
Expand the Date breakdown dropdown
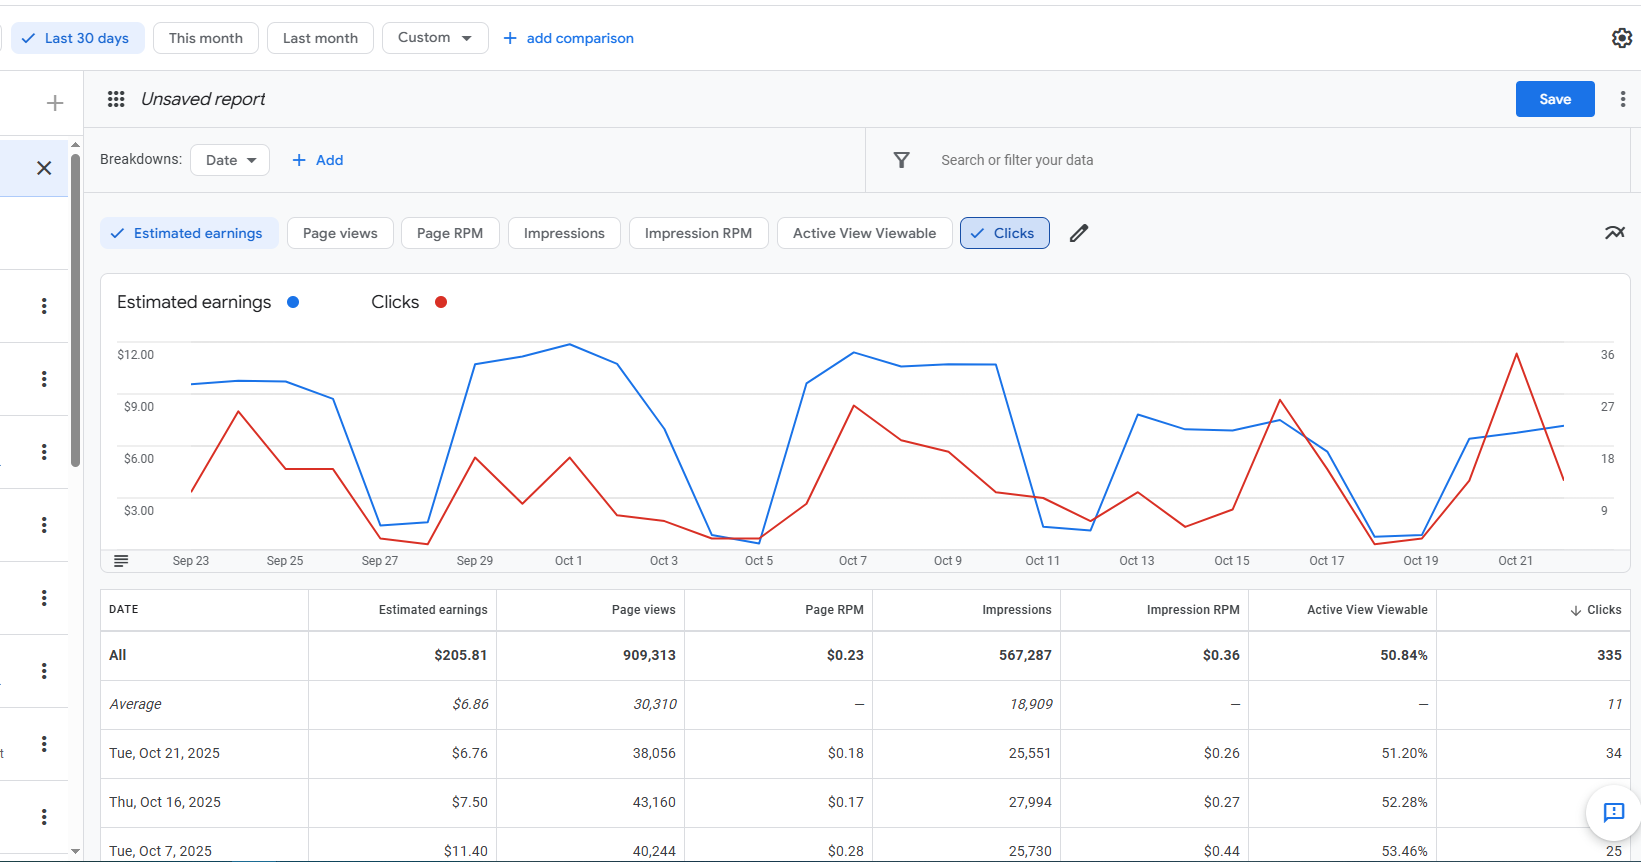[x=230, y=160]
